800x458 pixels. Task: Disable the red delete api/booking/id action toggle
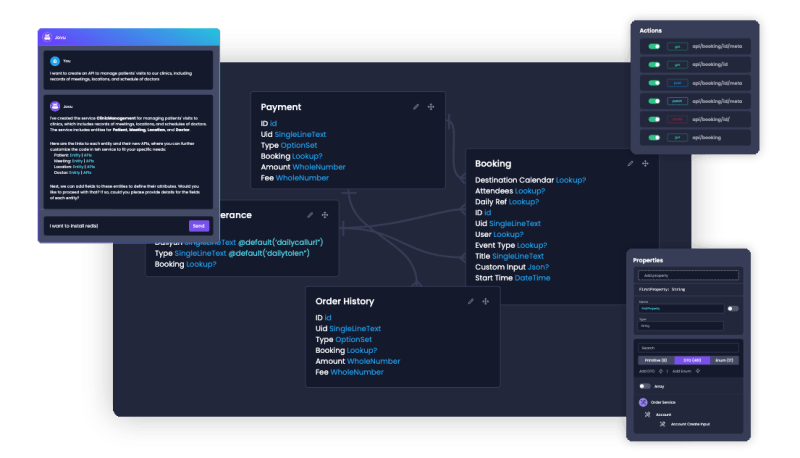[654, 119]
